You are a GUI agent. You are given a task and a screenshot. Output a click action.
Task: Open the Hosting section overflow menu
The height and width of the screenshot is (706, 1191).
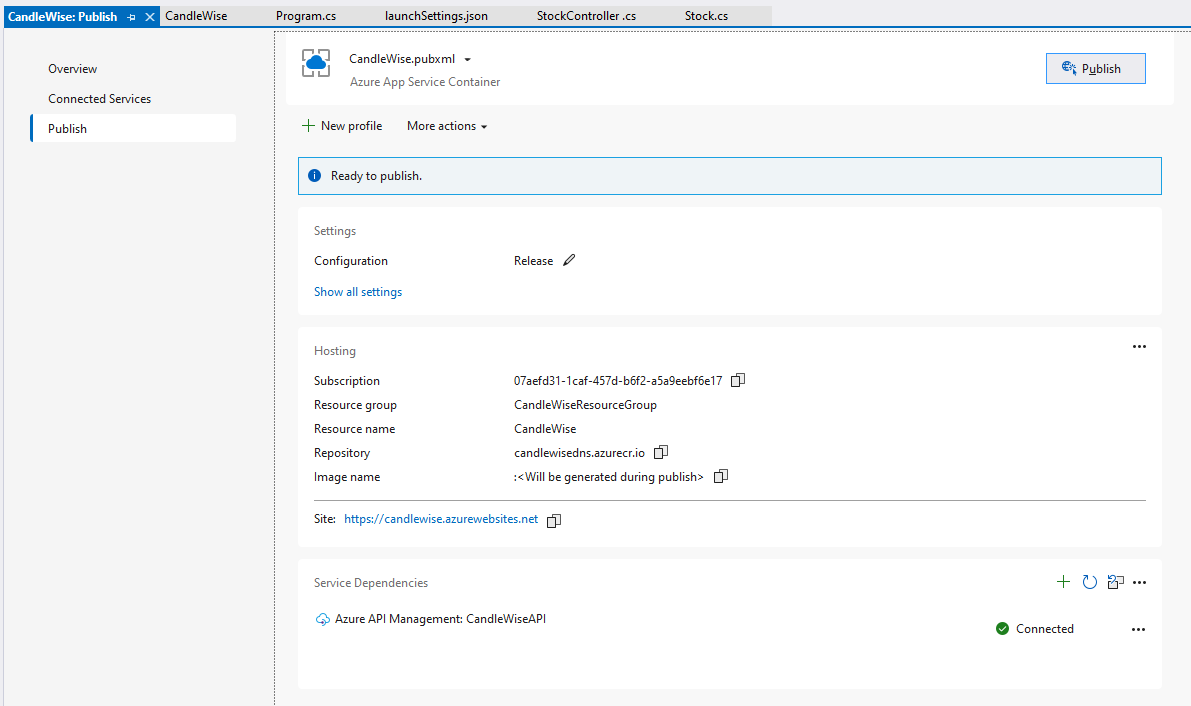(x=1139, y=346)
